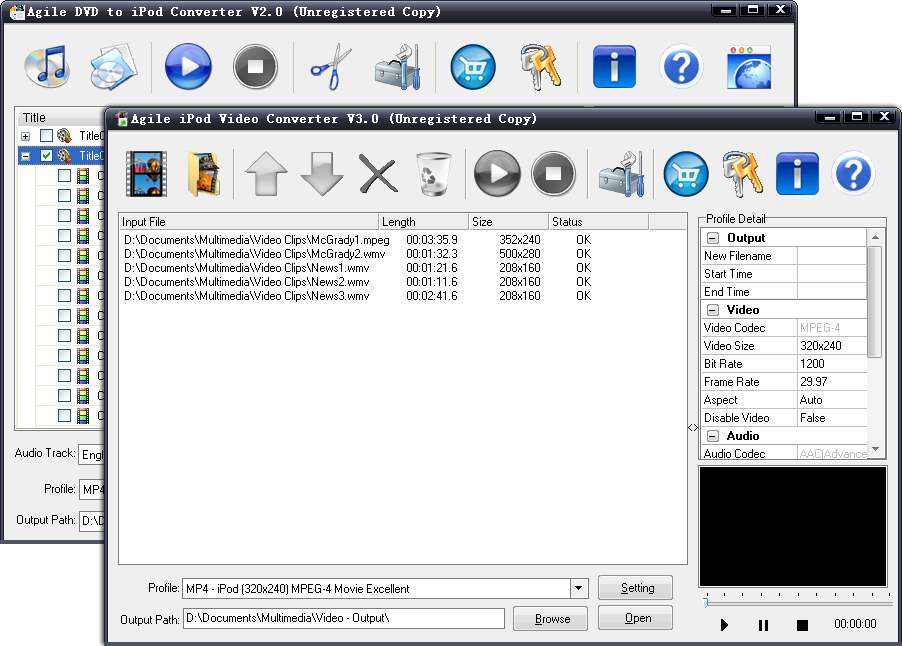Click stop button in DVD Converter toolbar
The image size is (902, 646).
(x=255, y=67)
